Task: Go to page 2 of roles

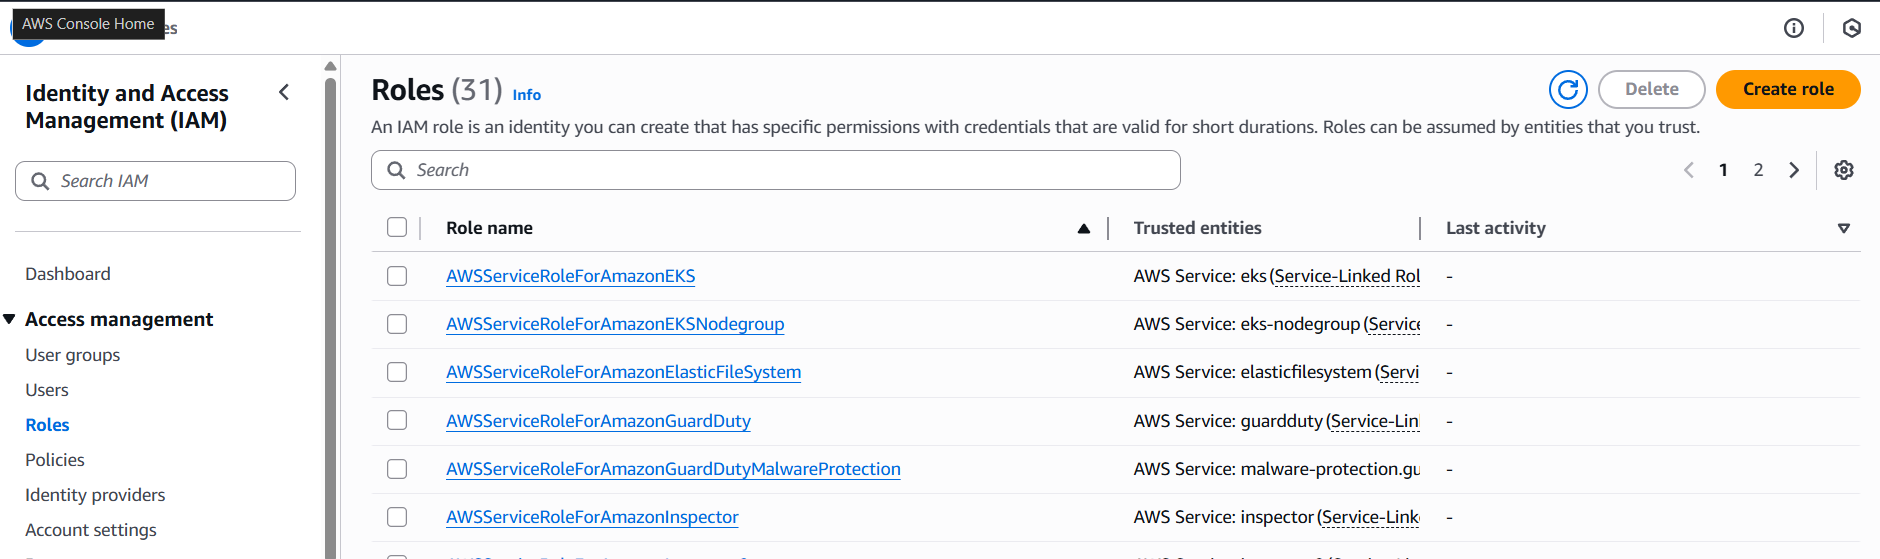Action: pyautogui.click(x=1758, y=170)
